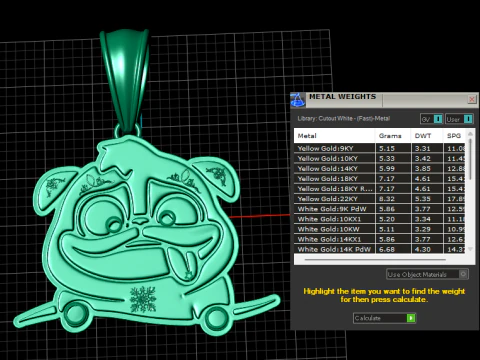
Task: Click the SPG column header
Action: [x=454, y=136]
